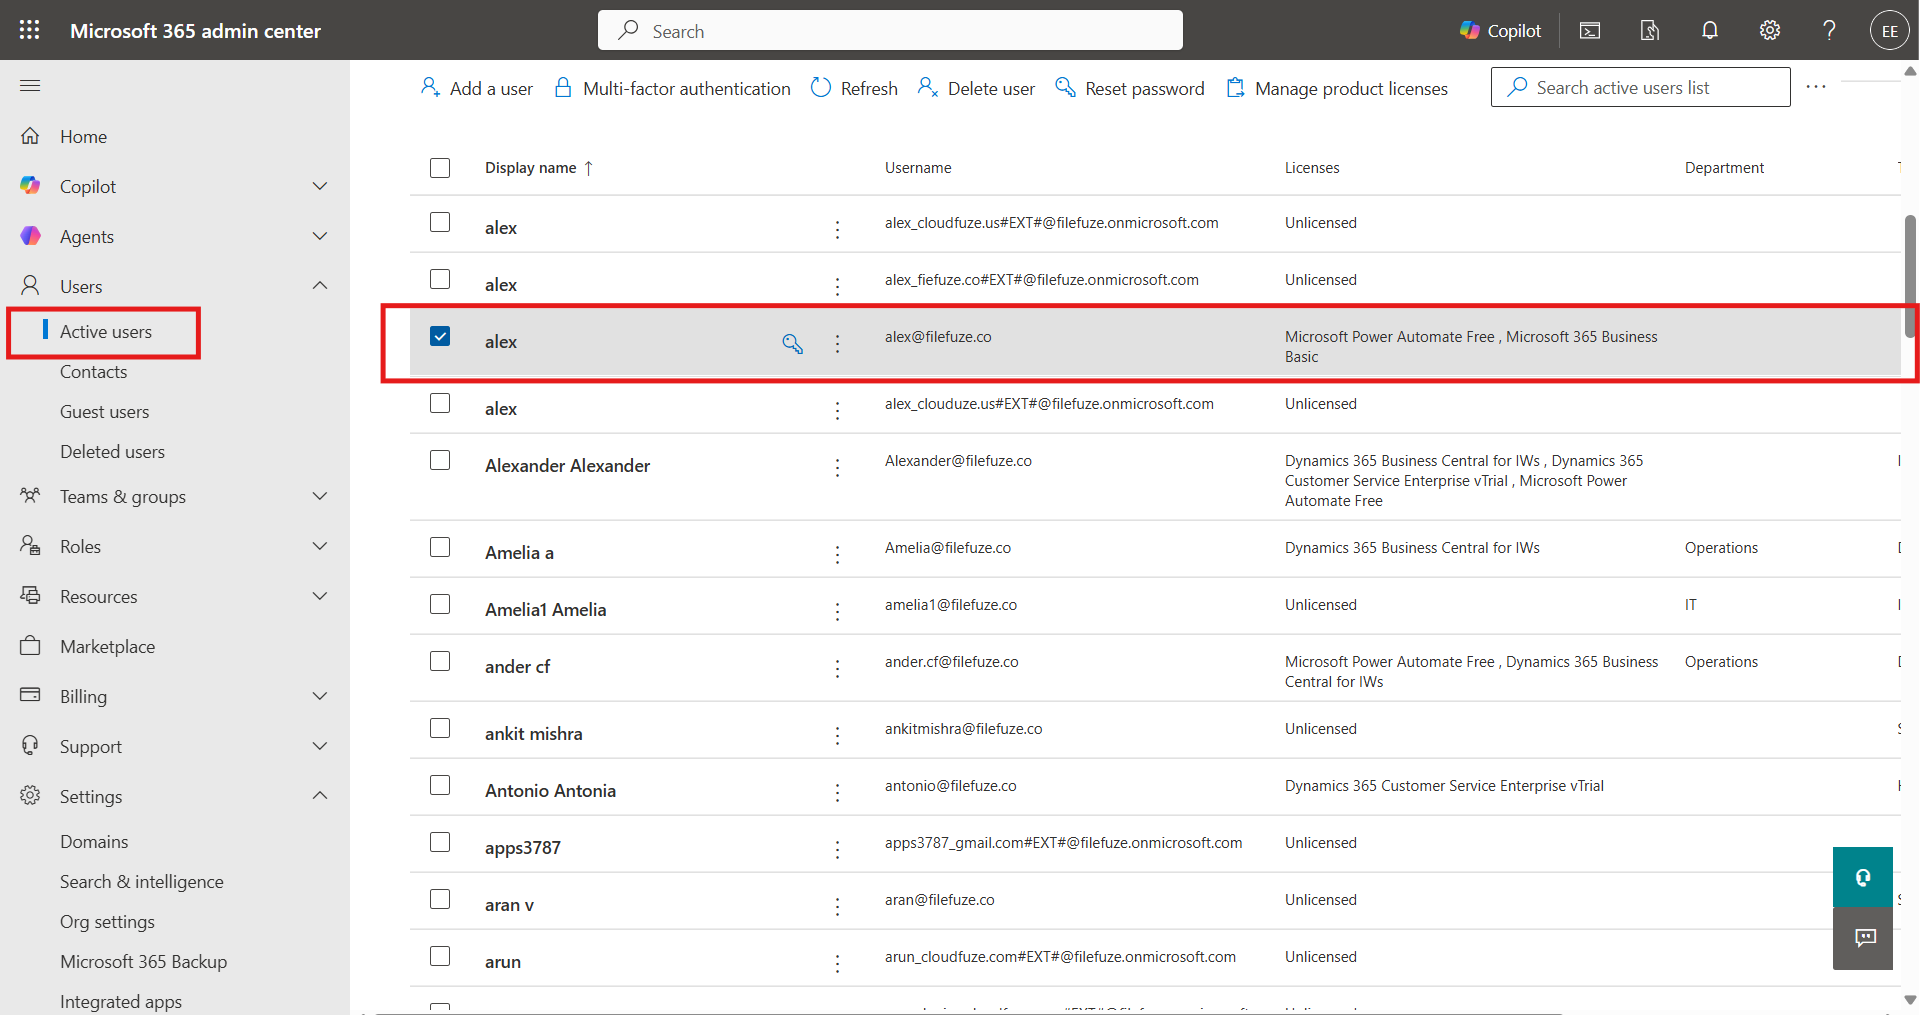Open the feedback chat icon button
This screenshot has width=1920, height=1015.
click(x=1864, y=938)
